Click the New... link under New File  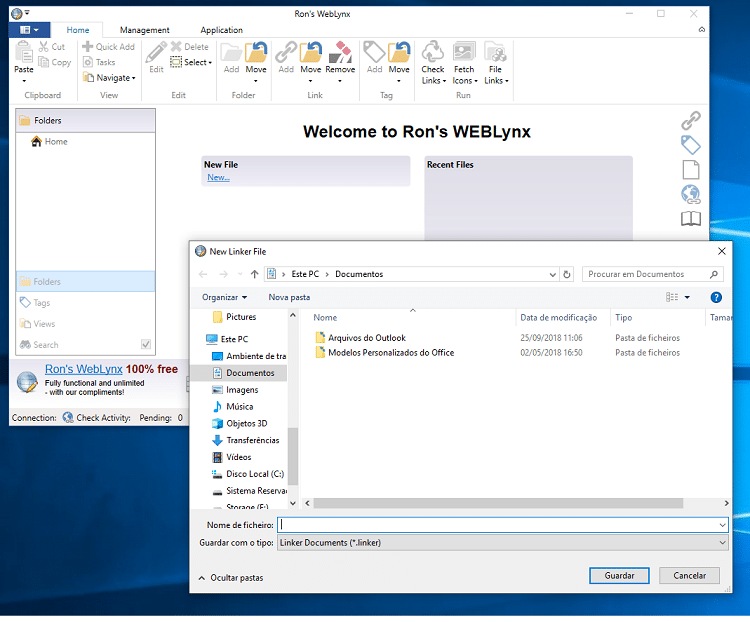point(219,177)
